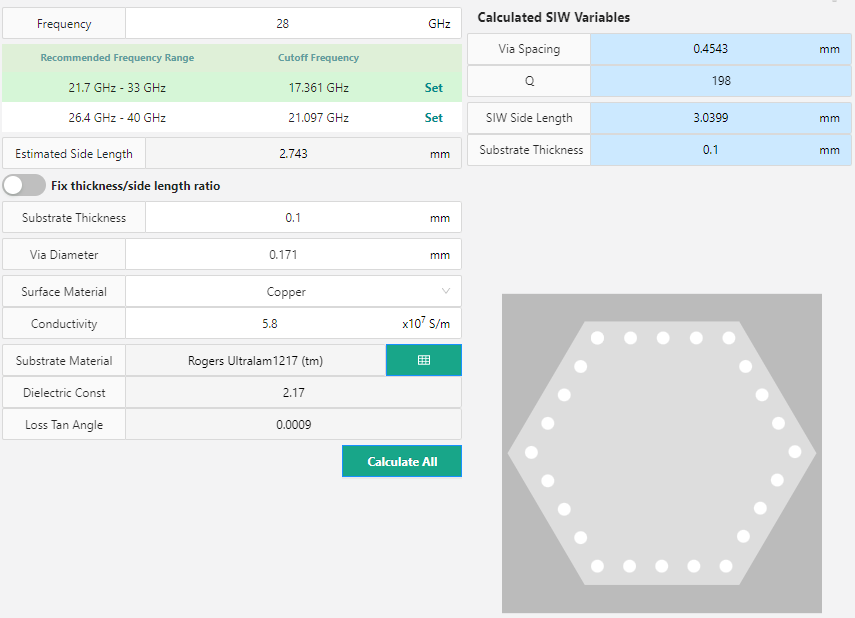
Task: Select the Dielectric Const value 2.17
Action: tap(293, 392)
